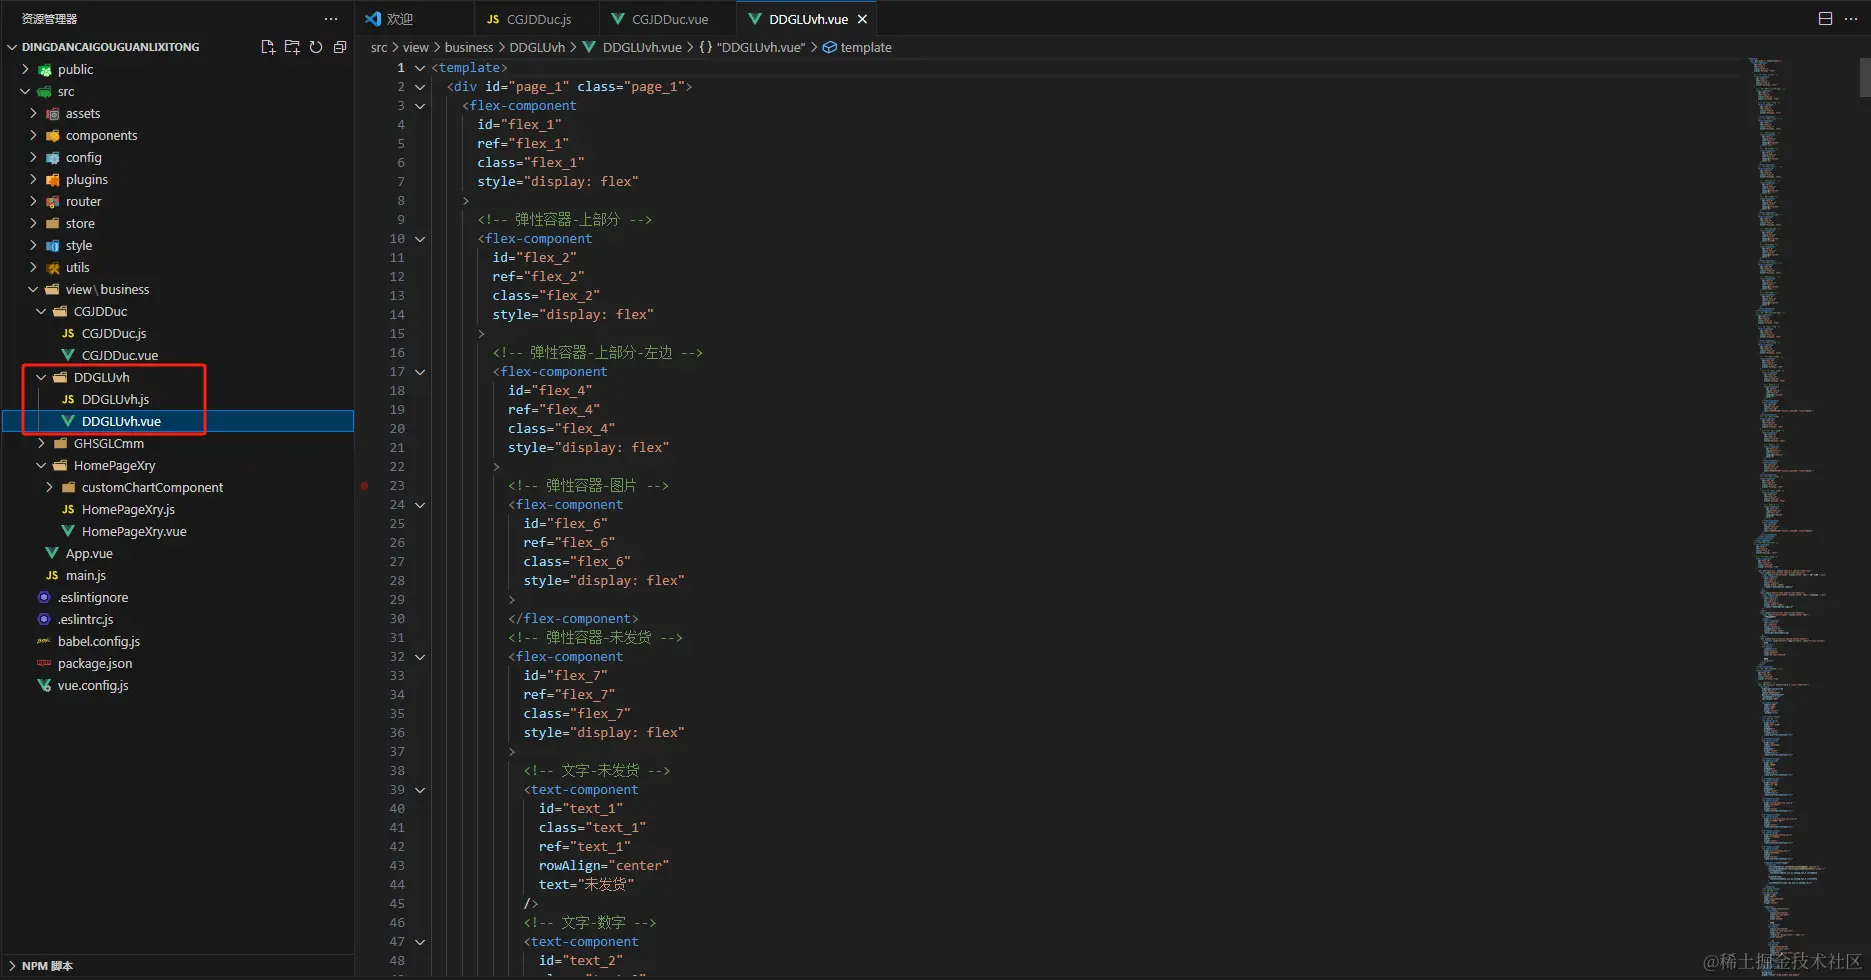Open the business breadcrumb
The width and height of the screenshot is (1871, 980).
tap(469, 47)
